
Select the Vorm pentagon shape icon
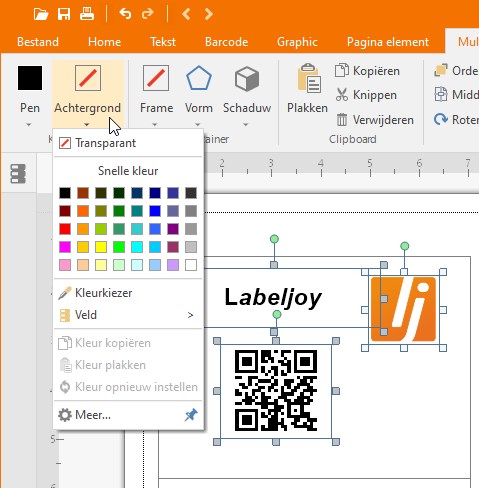199,78
